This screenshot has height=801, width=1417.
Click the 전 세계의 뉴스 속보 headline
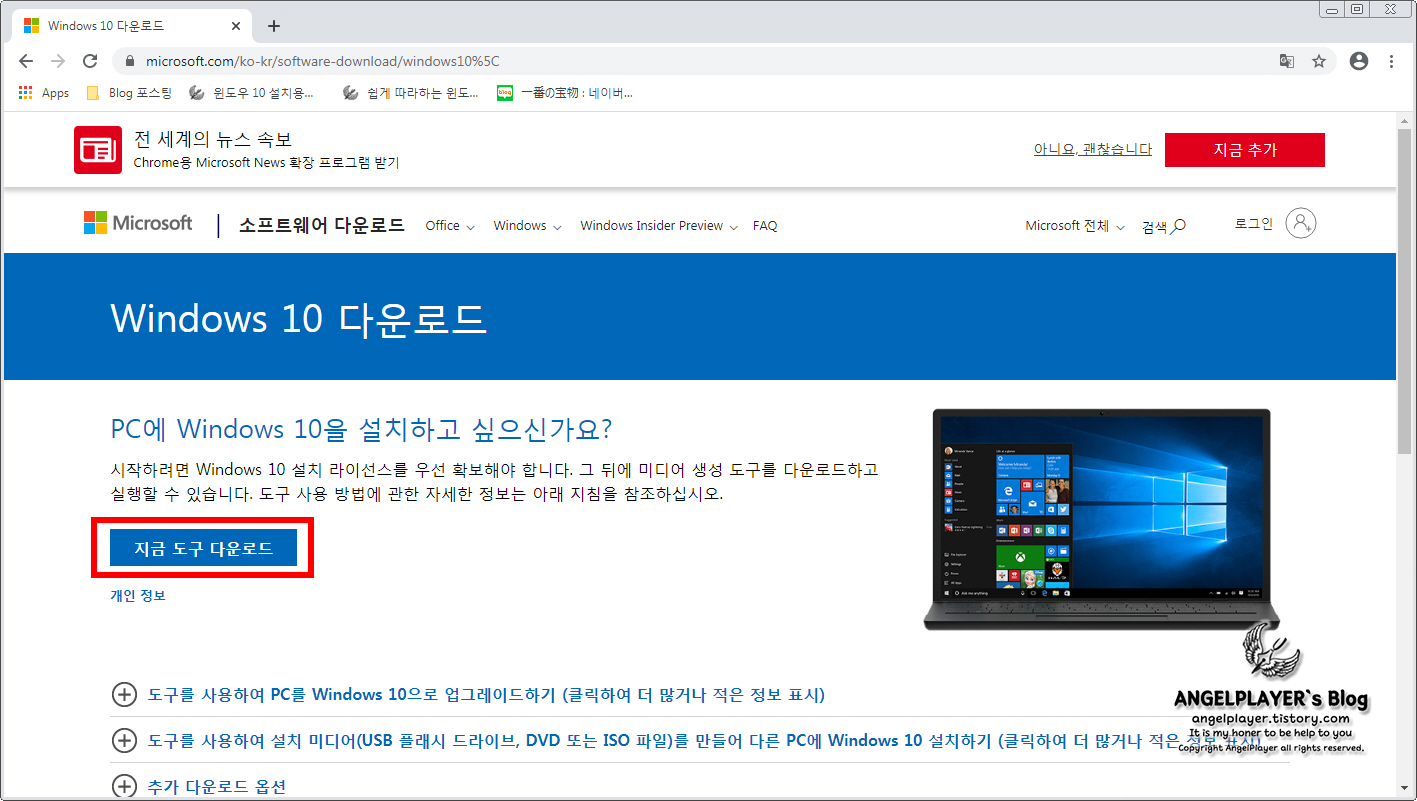click(x=213, y=139)
